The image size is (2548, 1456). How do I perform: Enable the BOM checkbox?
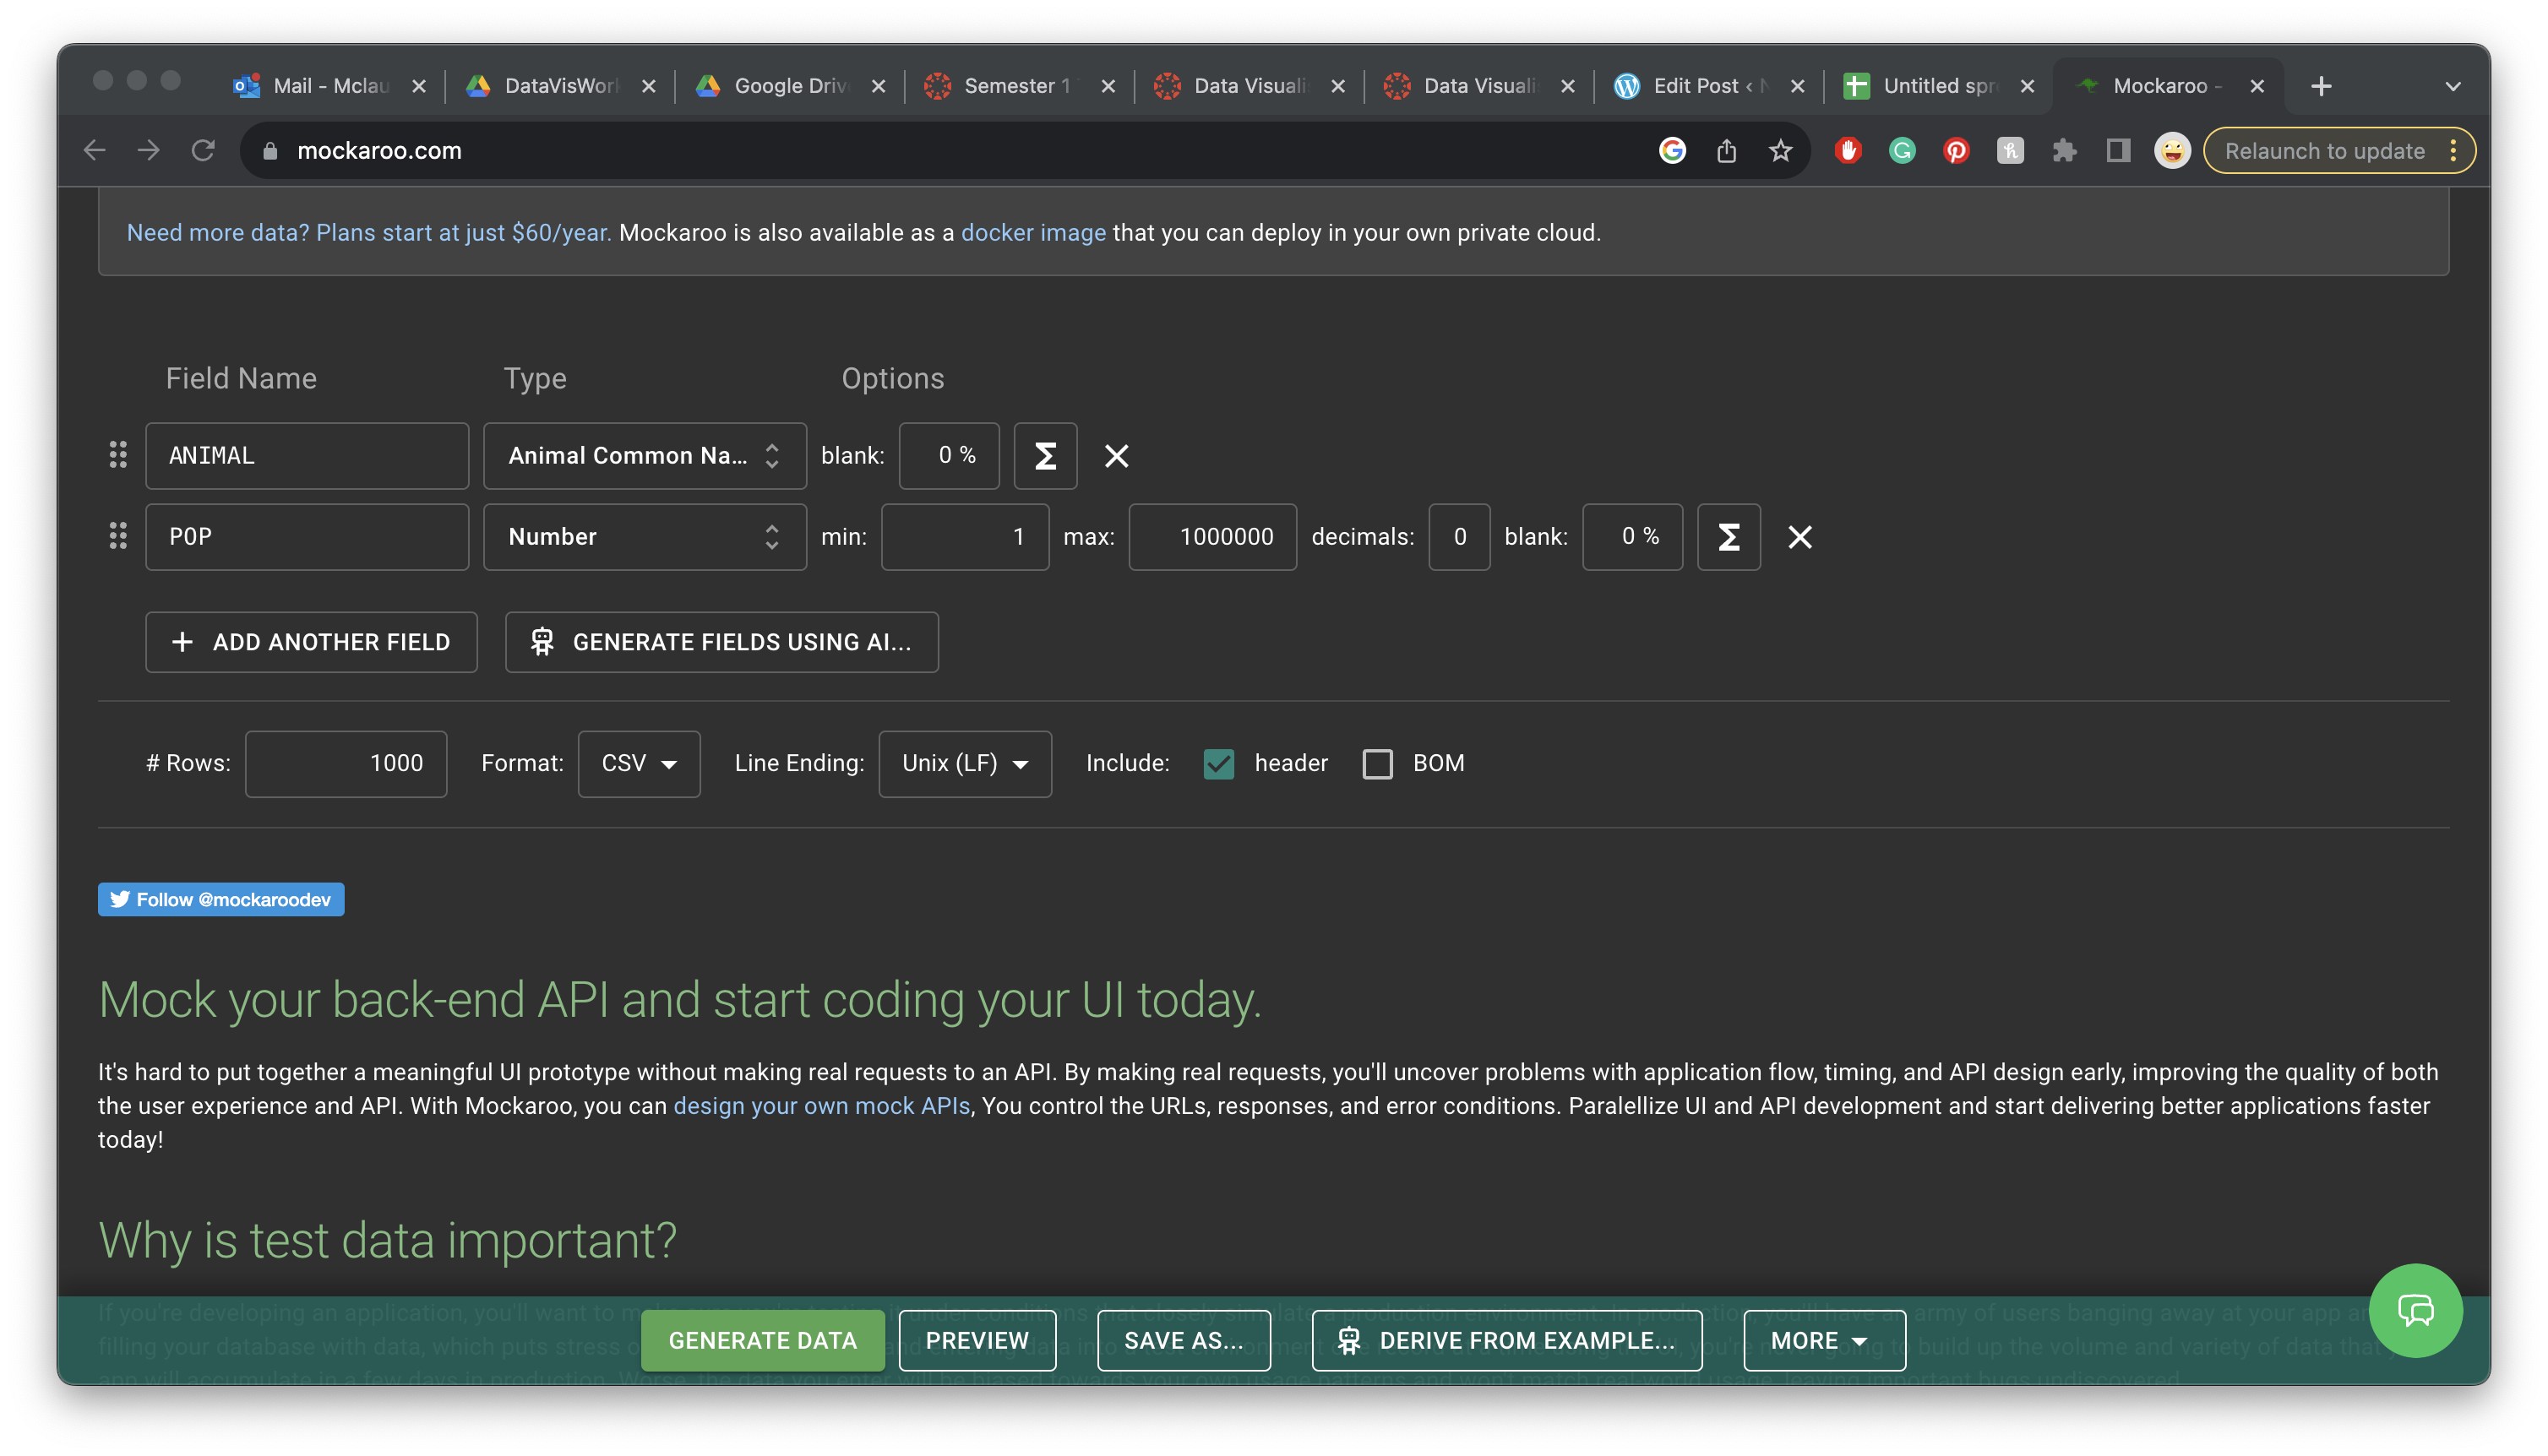(x=1377, y=764)
